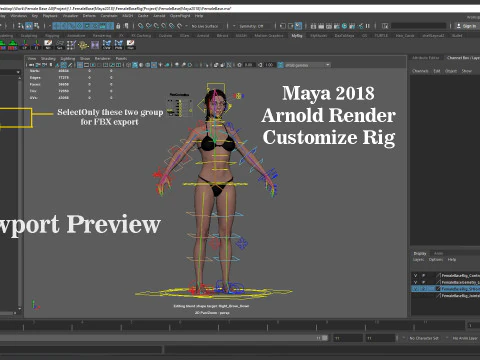480x360 pixels.
Task: Click the circular teal IPR render icon
Action: [344, 26]
